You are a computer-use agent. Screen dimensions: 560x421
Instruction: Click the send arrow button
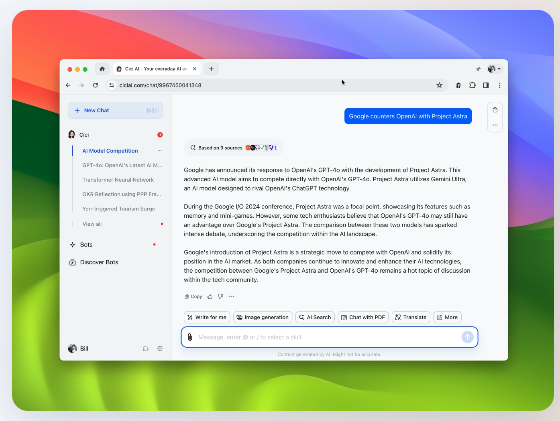(468, 337)
